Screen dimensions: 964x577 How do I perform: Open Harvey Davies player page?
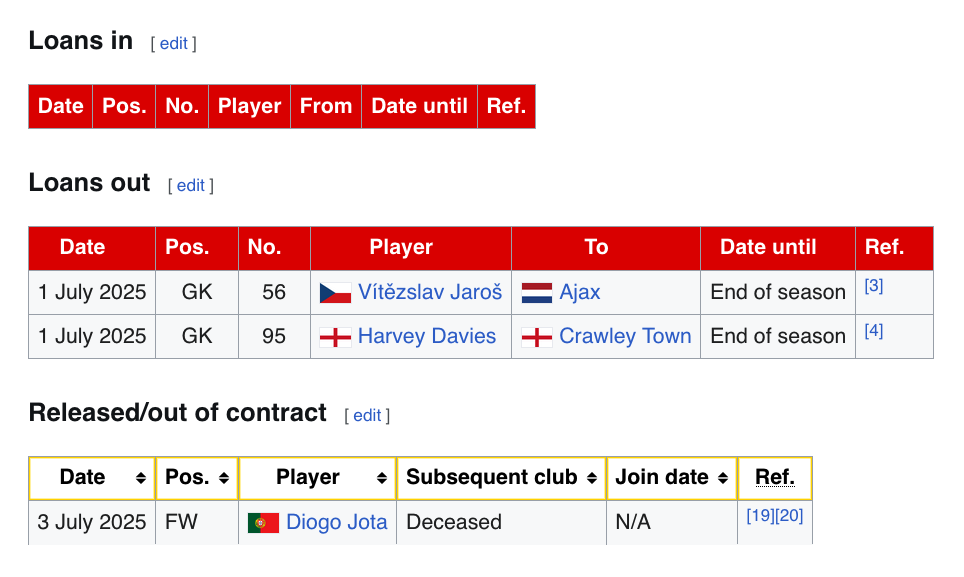pyautogui.click(x=427, y=336)
